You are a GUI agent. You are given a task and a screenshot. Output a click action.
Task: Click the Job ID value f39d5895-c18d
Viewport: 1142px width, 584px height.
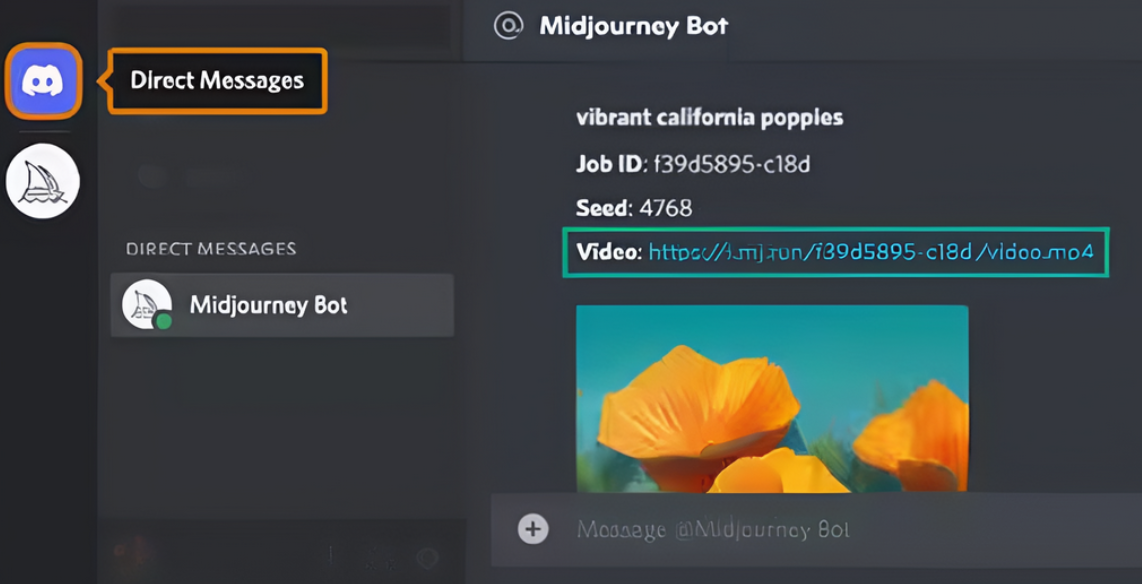click(730, 164)
